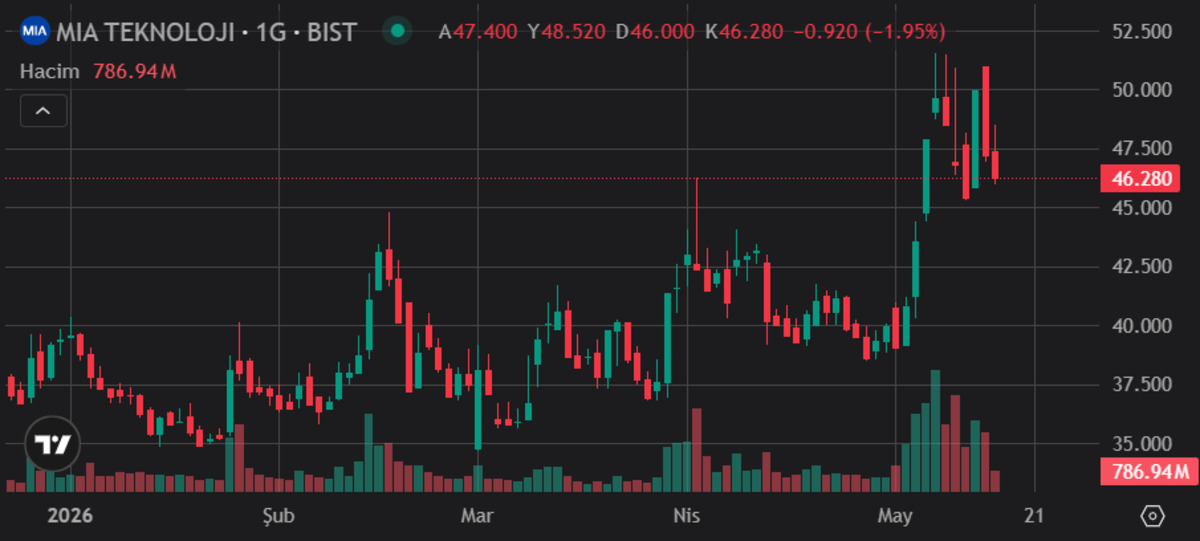
Task: Click the Mar time axis label
Action: pyautogui.click(x=477, y=516)
